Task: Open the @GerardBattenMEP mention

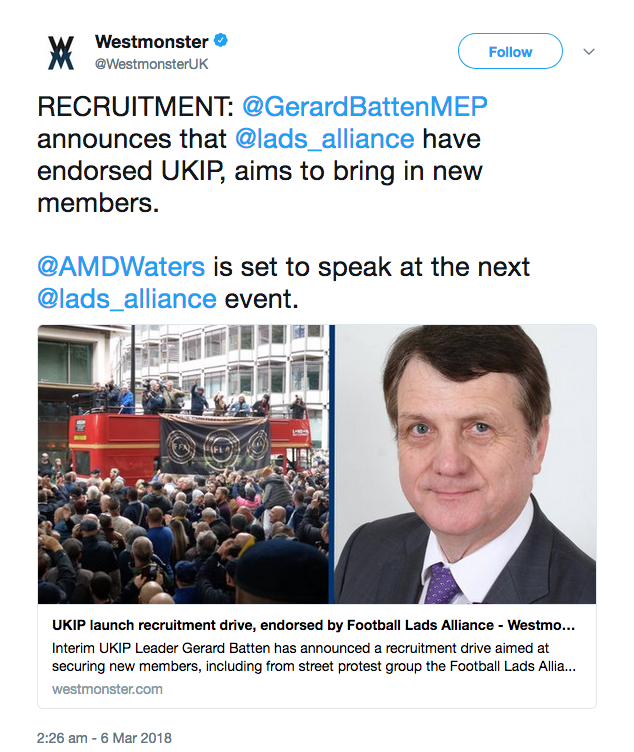Action: tap(365, 108)
